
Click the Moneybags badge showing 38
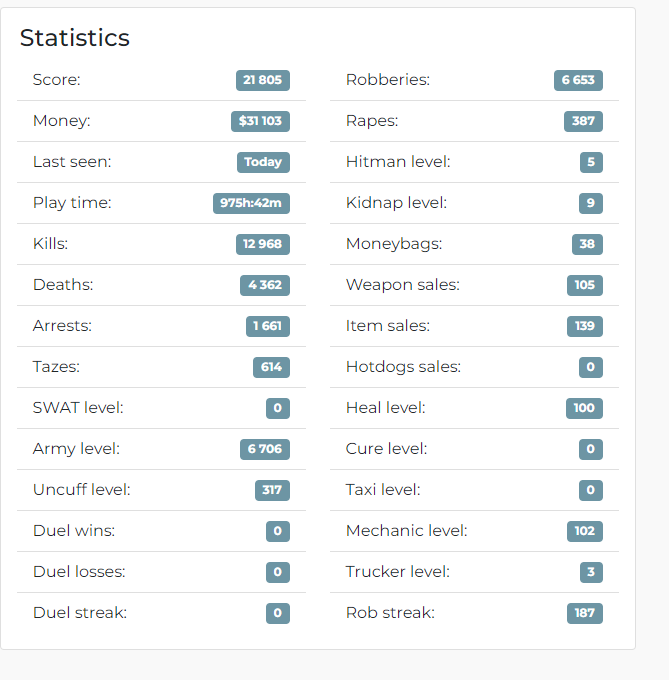pyautogui.click(x=587, y=244)
